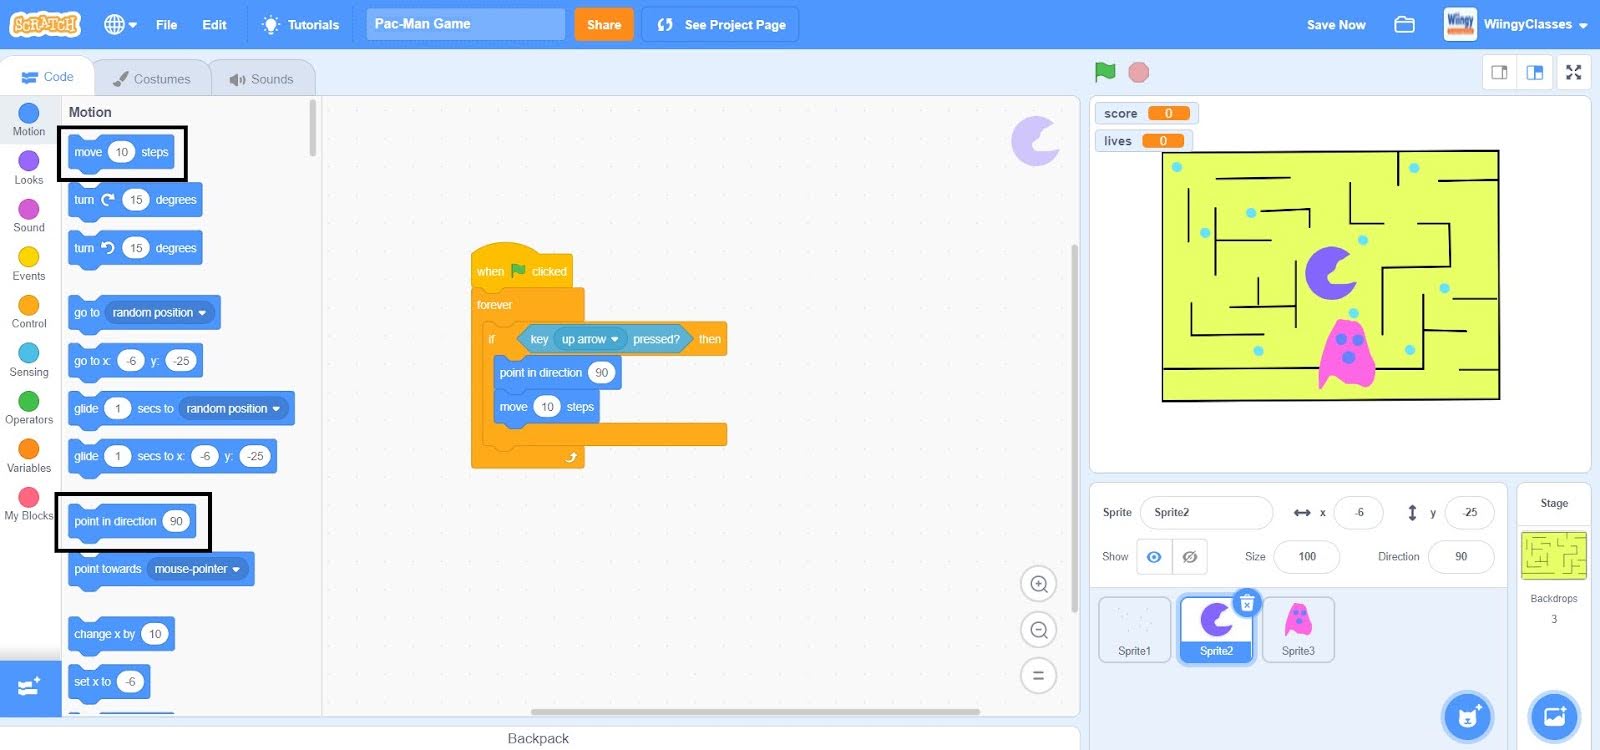Edit the sprite x position field

click(1358, 512)
